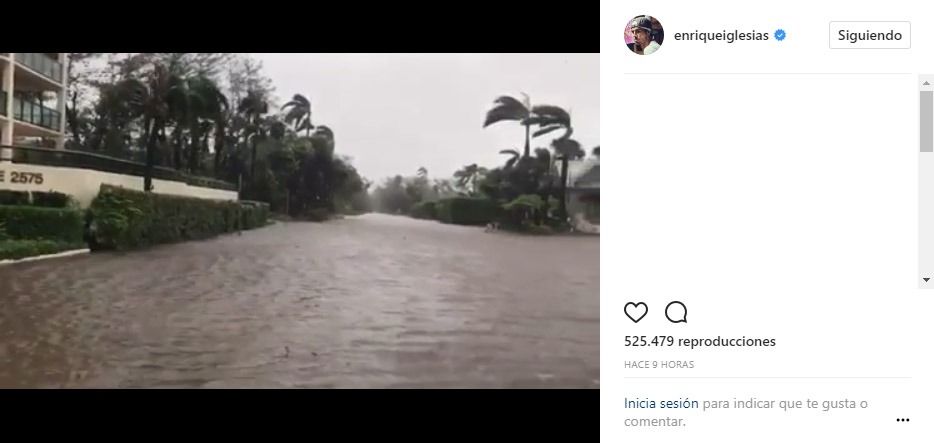Click the scrollbar up arrow in comments
The height and width of the screenshot is (443, 934).
point(926,82)
